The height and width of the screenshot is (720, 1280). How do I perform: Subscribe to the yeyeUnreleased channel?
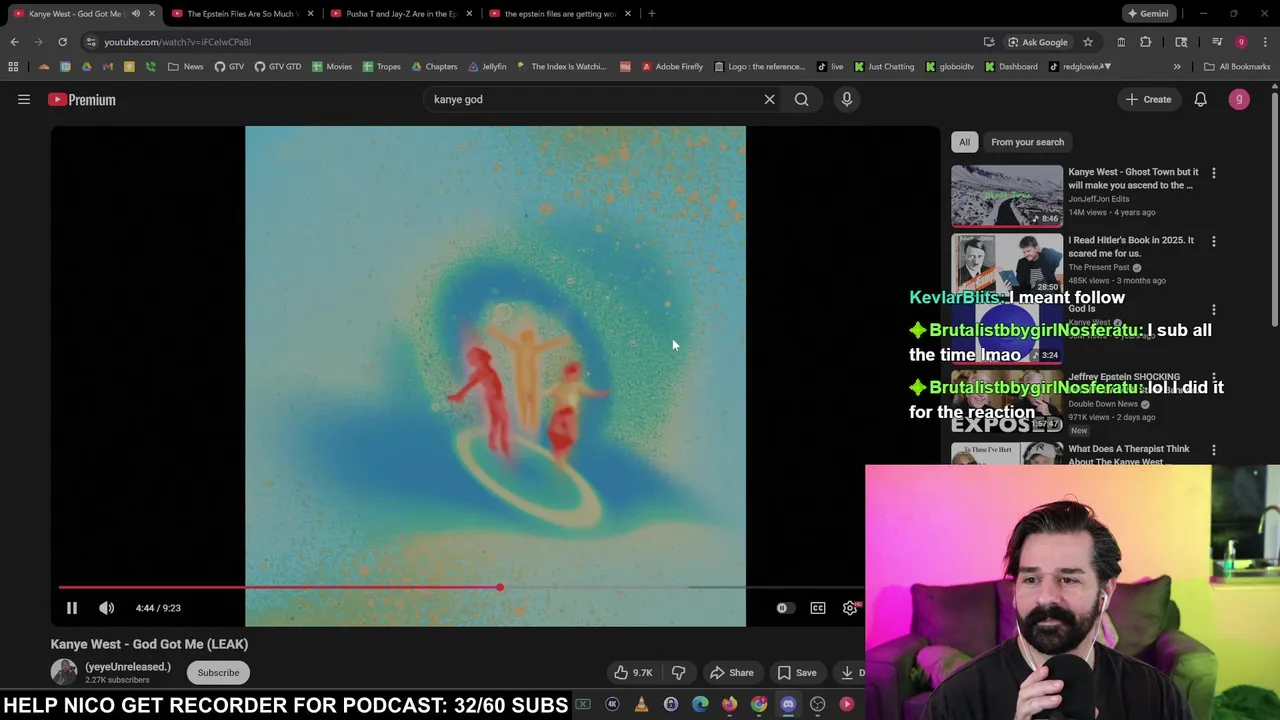click(218, 673)
